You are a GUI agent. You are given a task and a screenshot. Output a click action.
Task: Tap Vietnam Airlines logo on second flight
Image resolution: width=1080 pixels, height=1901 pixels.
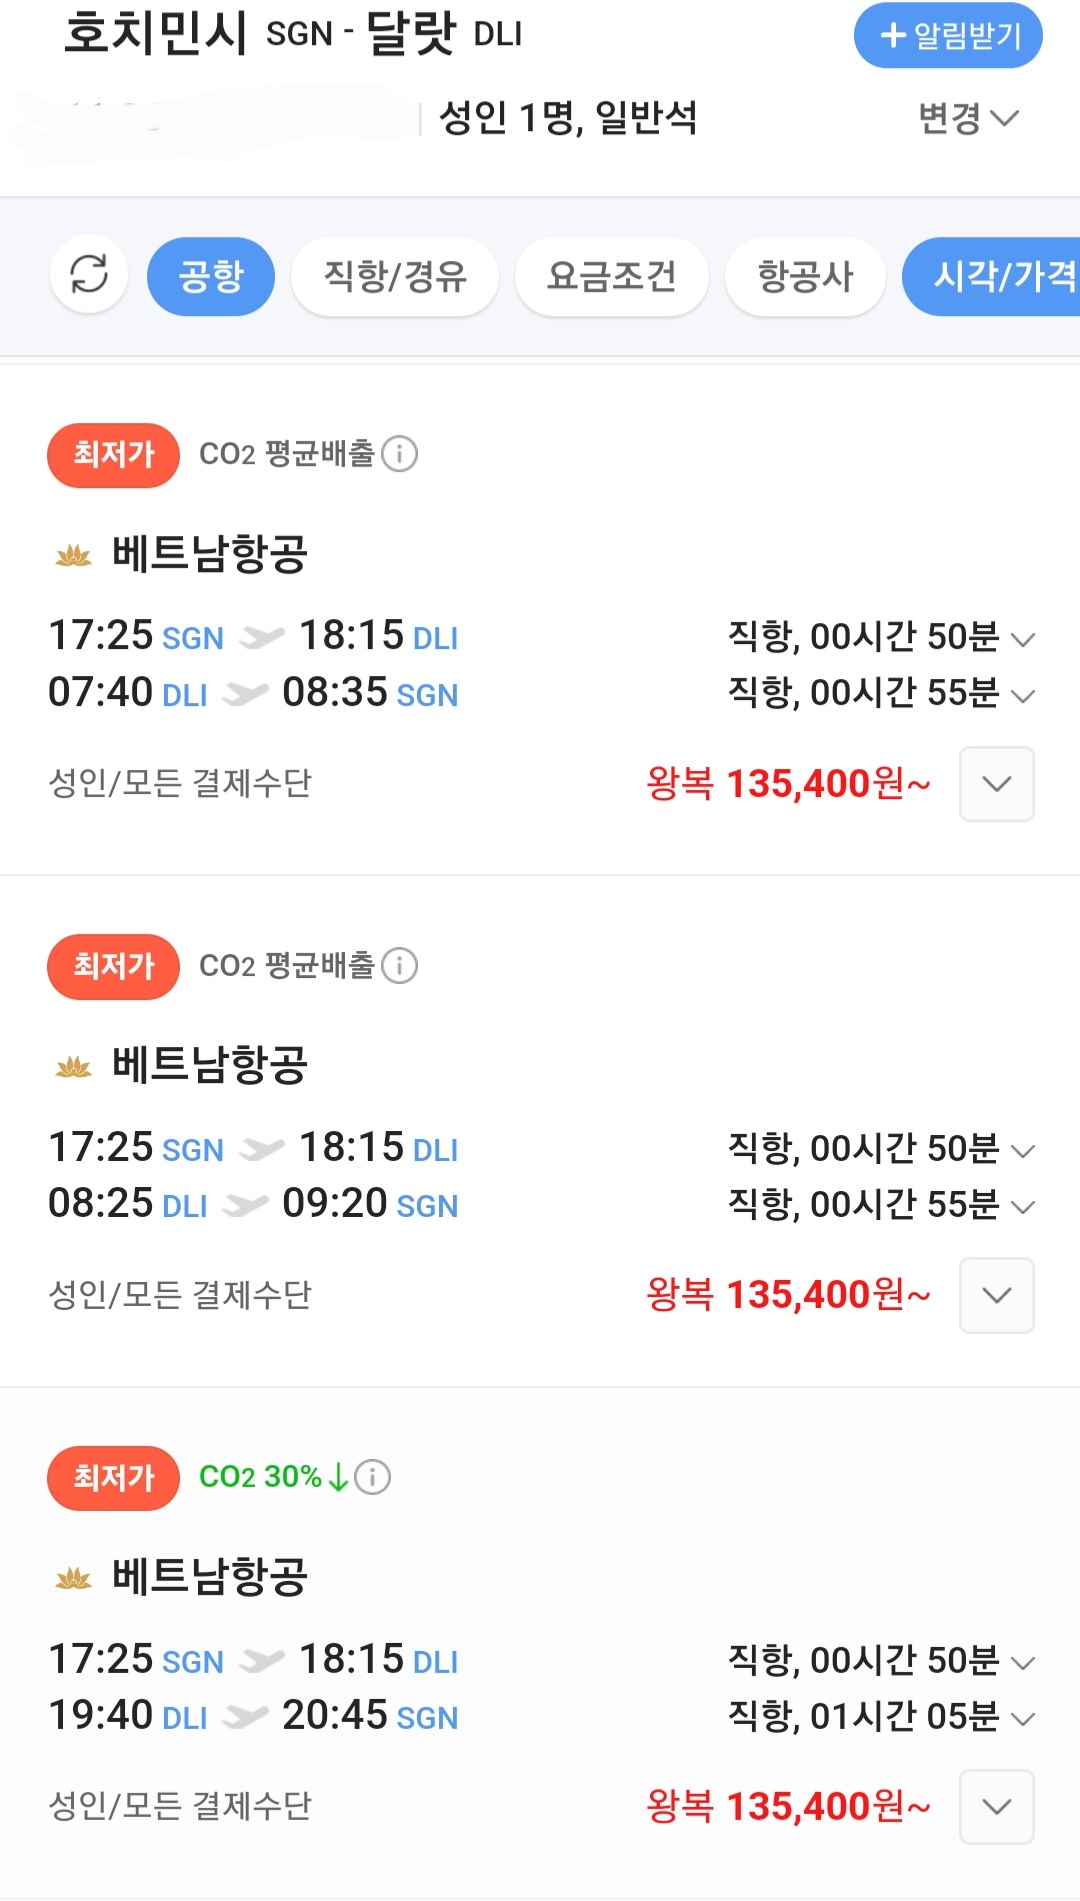73,1067
